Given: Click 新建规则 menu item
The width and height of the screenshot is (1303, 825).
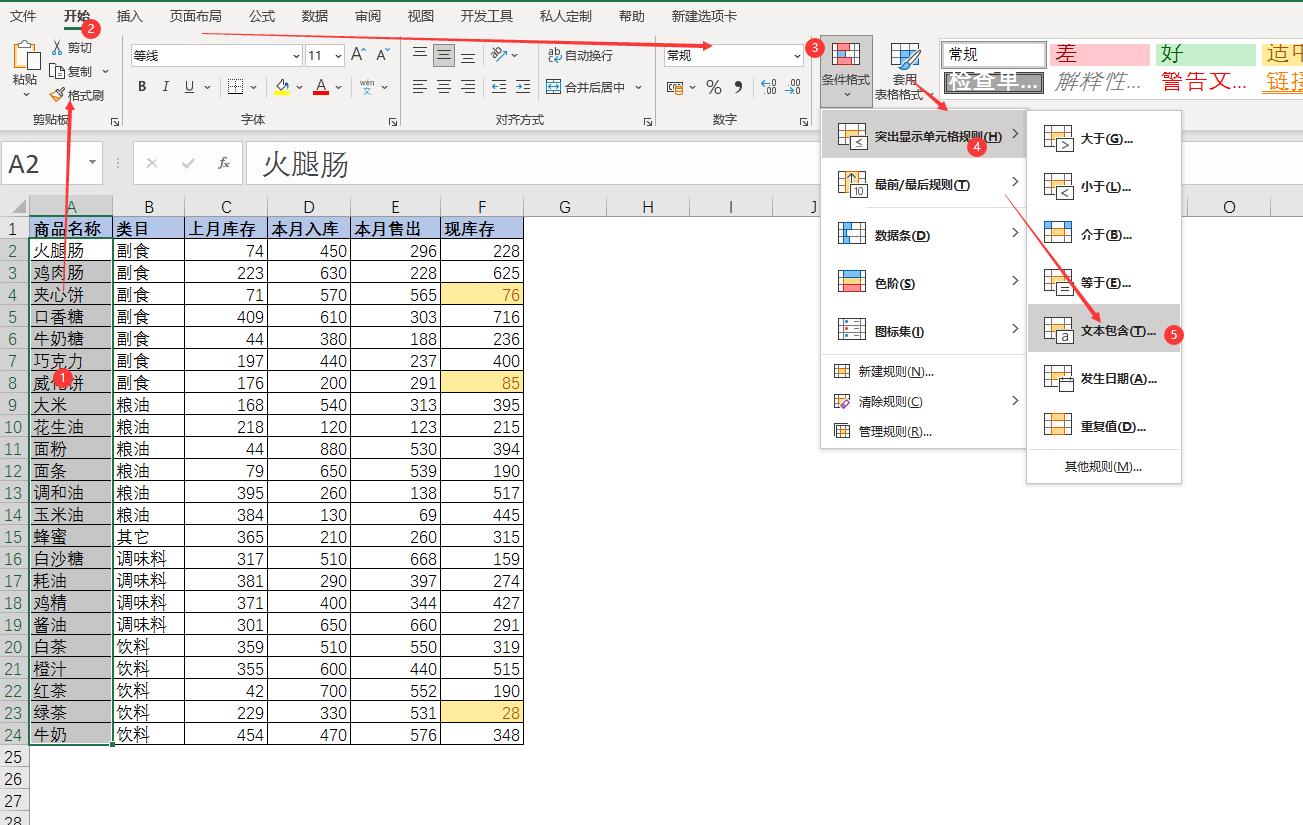Looking at the screenshot, I should coord(924,371).
